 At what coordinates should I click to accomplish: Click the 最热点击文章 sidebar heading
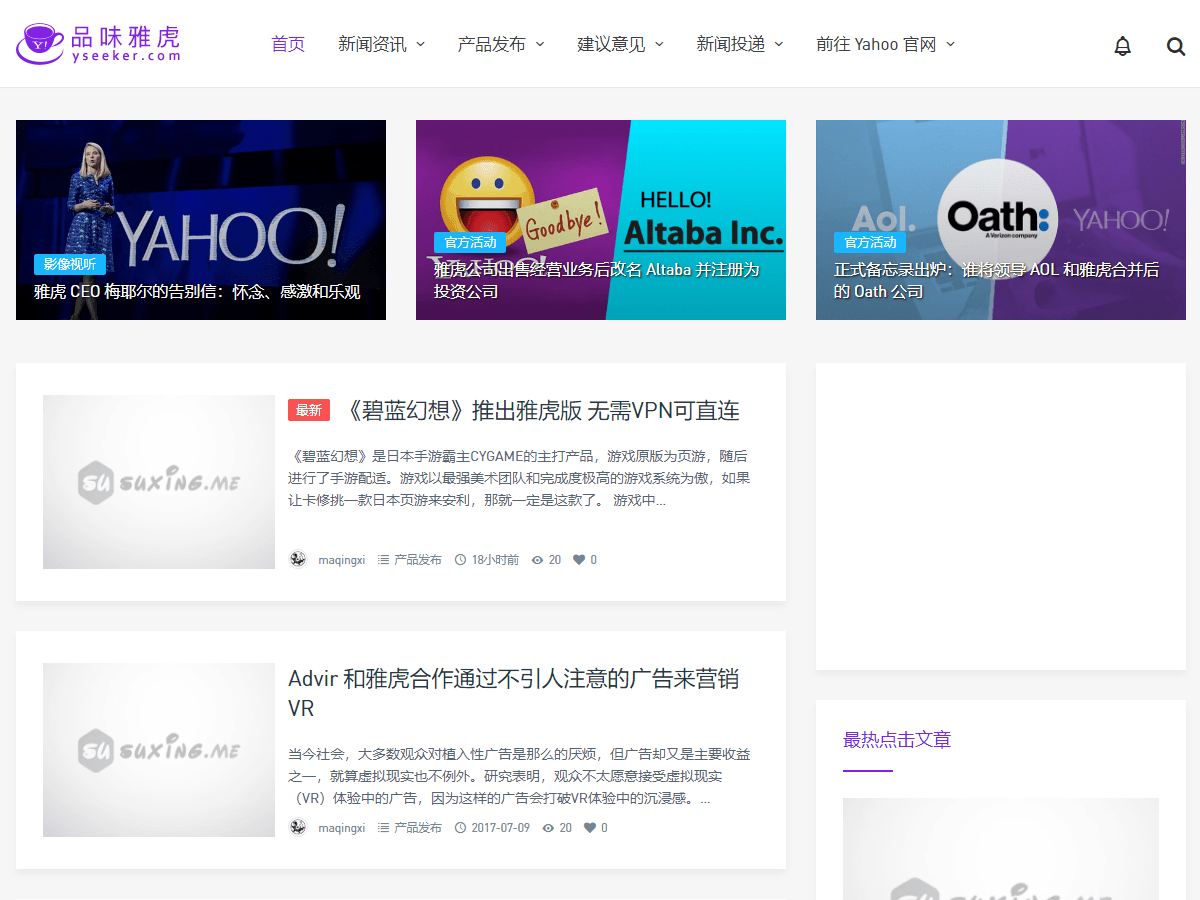tap(897, 740)
